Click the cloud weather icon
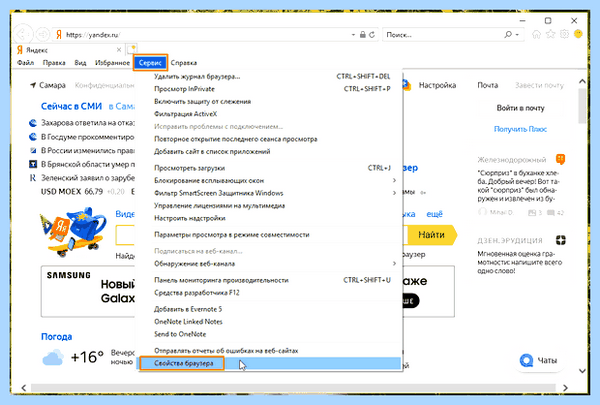 pos(53,357)
